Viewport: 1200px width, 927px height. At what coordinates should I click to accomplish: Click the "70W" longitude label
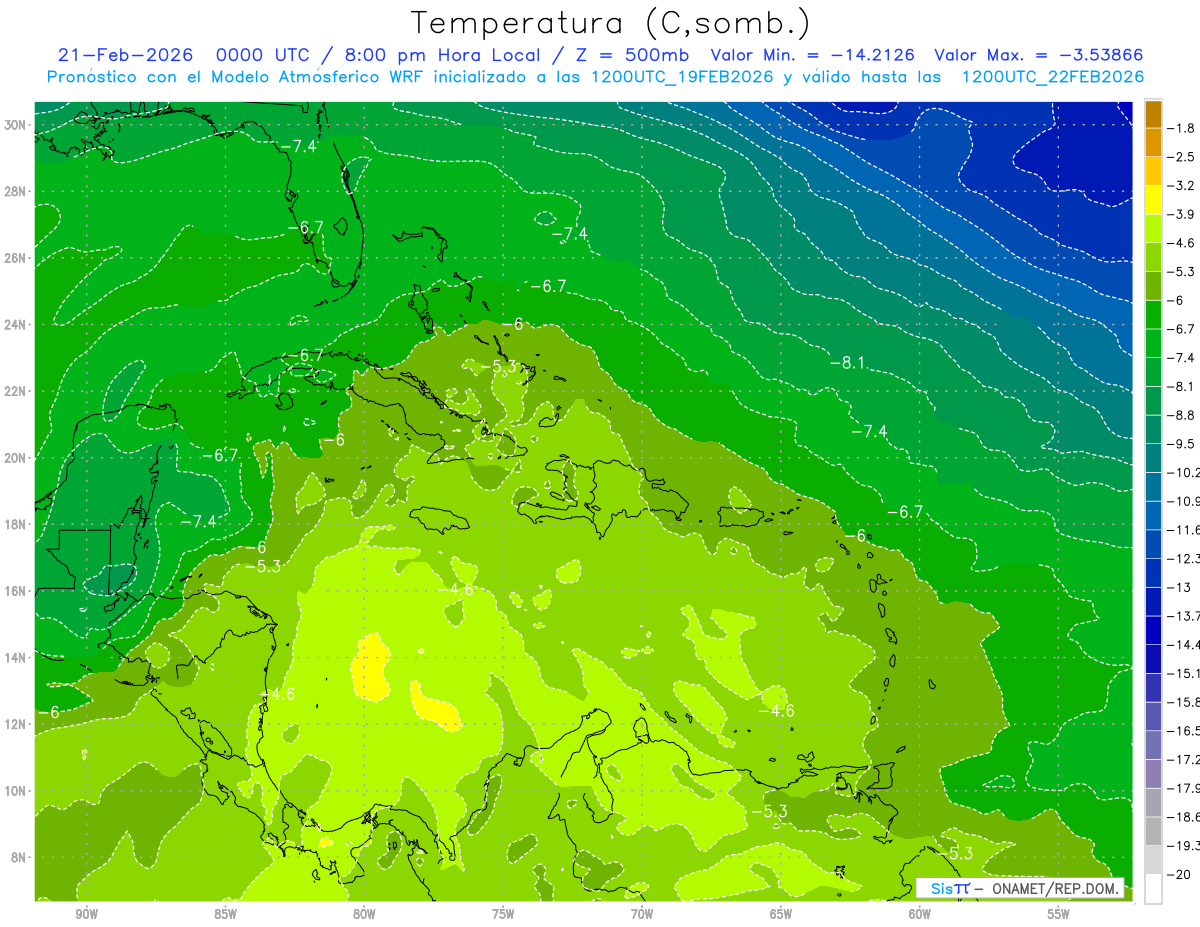click(x=642, y=914)
